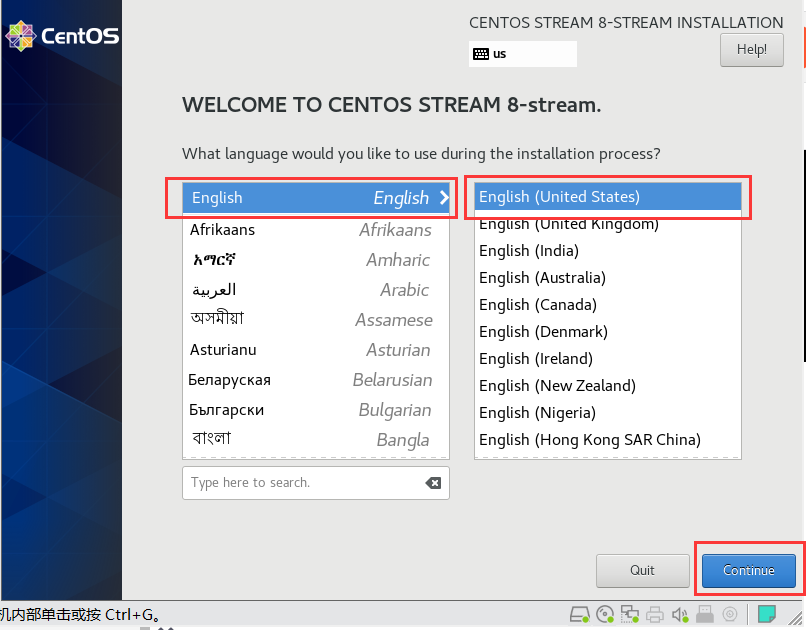Viewport: 806px width, 630px height.
Task: Choose English (United Kingdom) locale
Action: (x=608, y=224)
